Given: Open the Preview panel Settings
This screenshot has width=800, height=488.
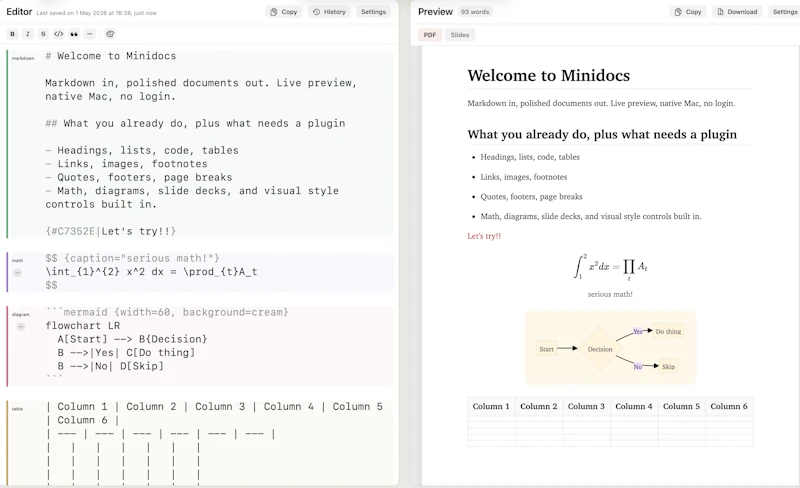Looking at the screenshot, I should pyautogui.click(x=784, y=12).
